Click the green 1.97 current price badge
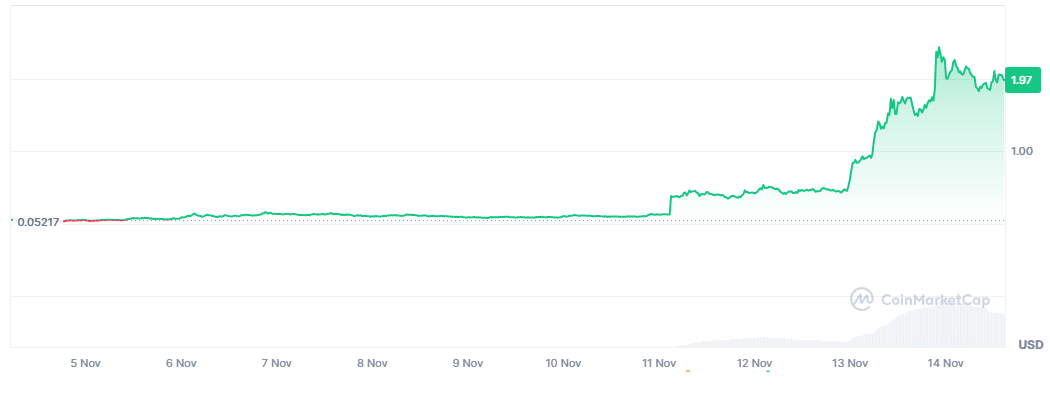 pyautogui.click(x=1022, y=80)
